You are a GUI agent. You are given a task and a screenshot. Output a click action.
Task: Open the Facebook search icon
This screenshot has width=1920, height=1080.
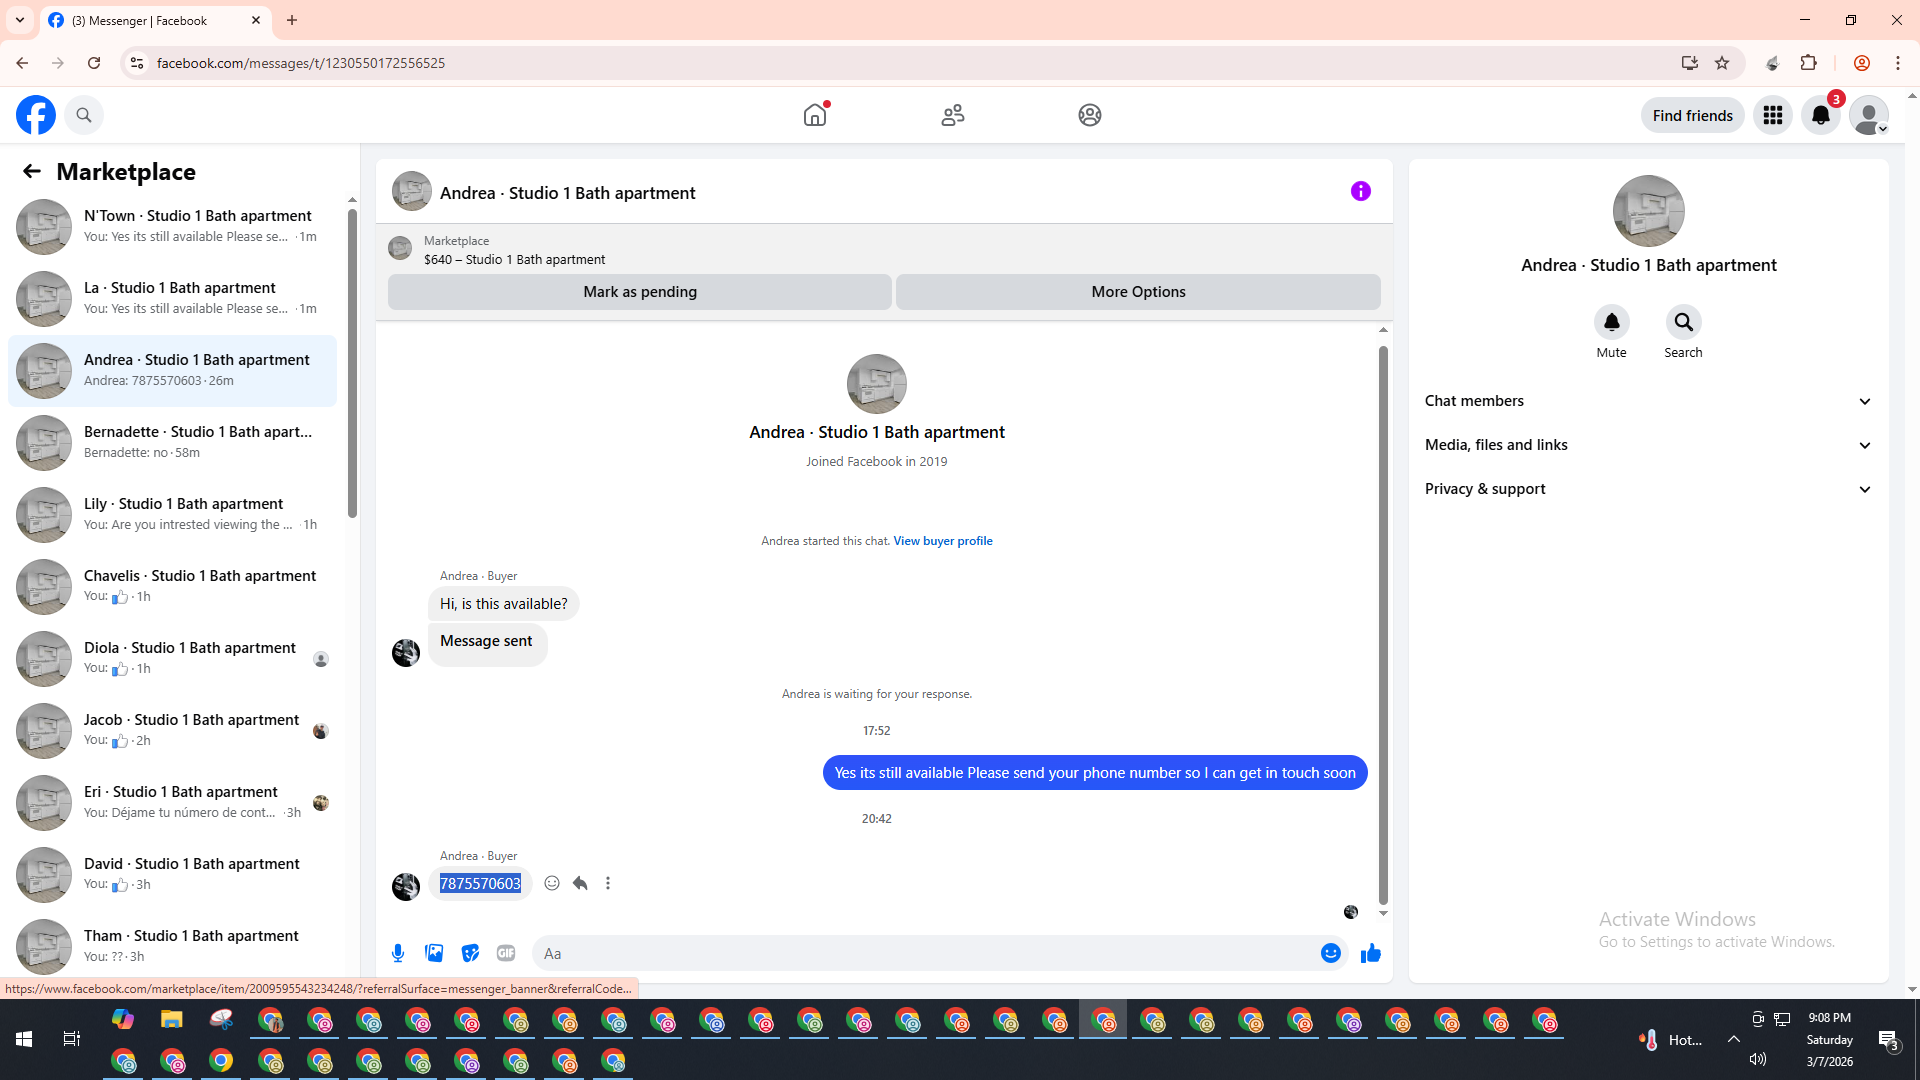(84, 115)
